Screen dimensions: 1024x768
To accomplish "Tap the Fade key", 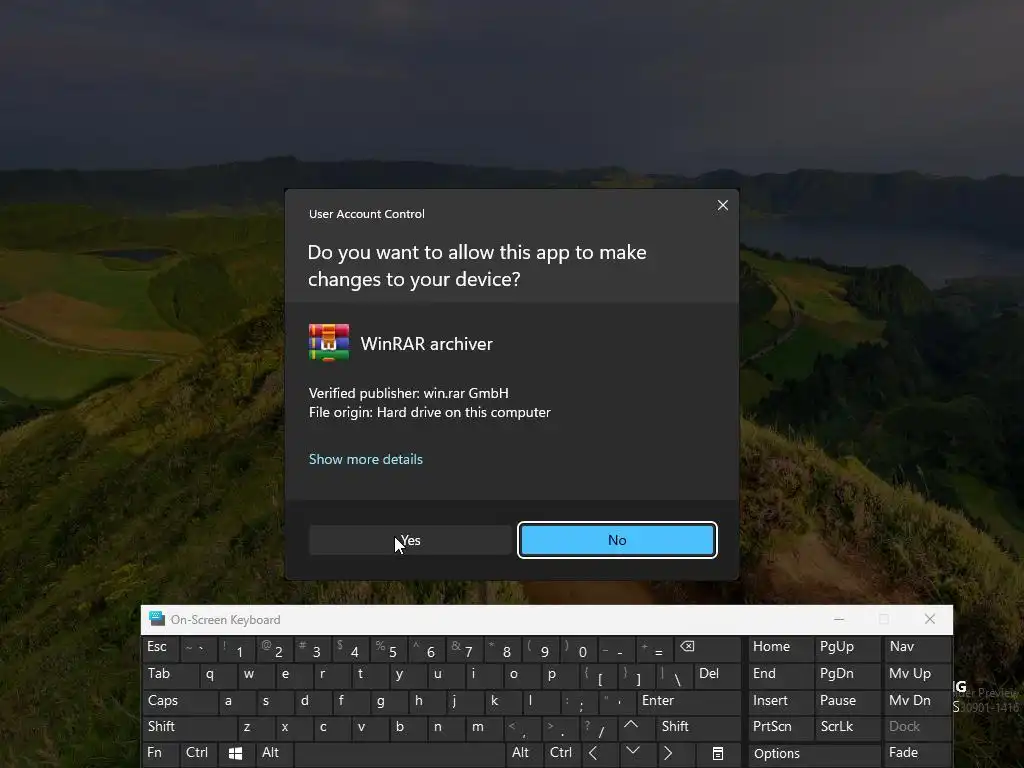I will [918, 754].
